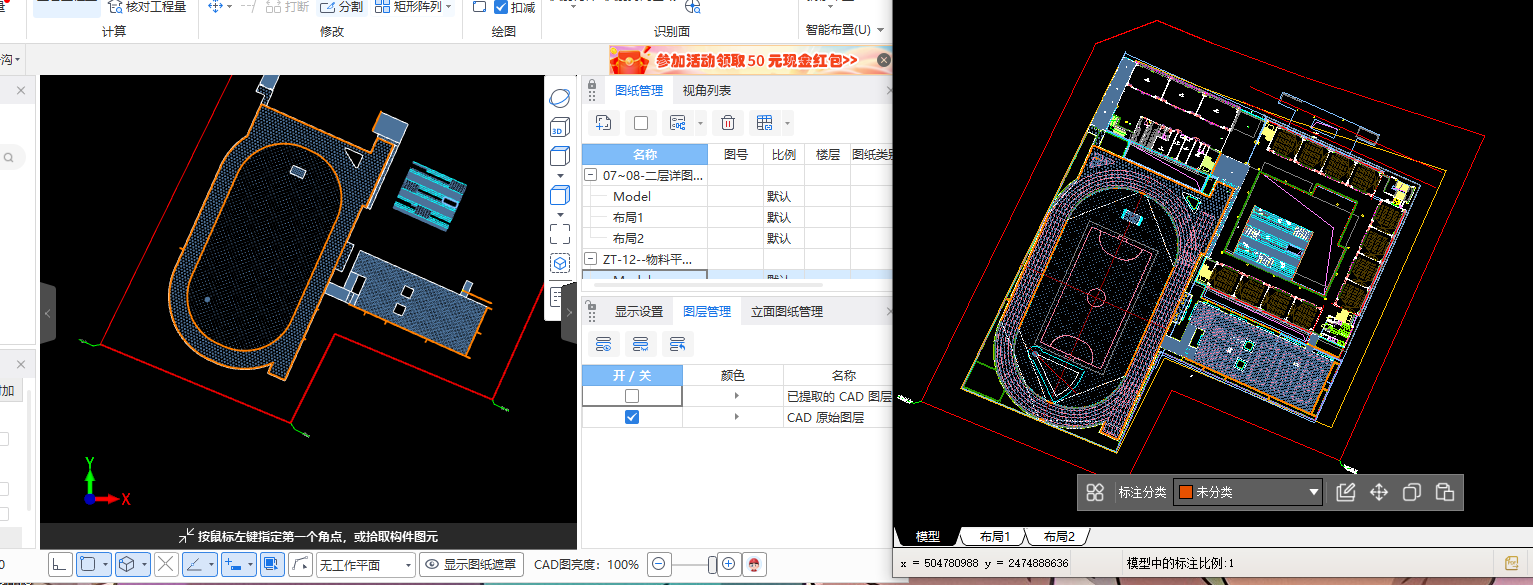Image resolution: width=1533 pixels, height=585 pixels.
Task: Click the wireframe cube view icon
Action: click(560, 157)
